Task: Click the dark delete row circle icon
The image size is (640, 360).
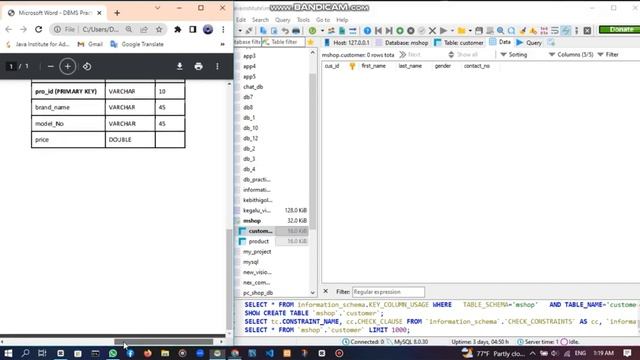Action: [411, 31]
